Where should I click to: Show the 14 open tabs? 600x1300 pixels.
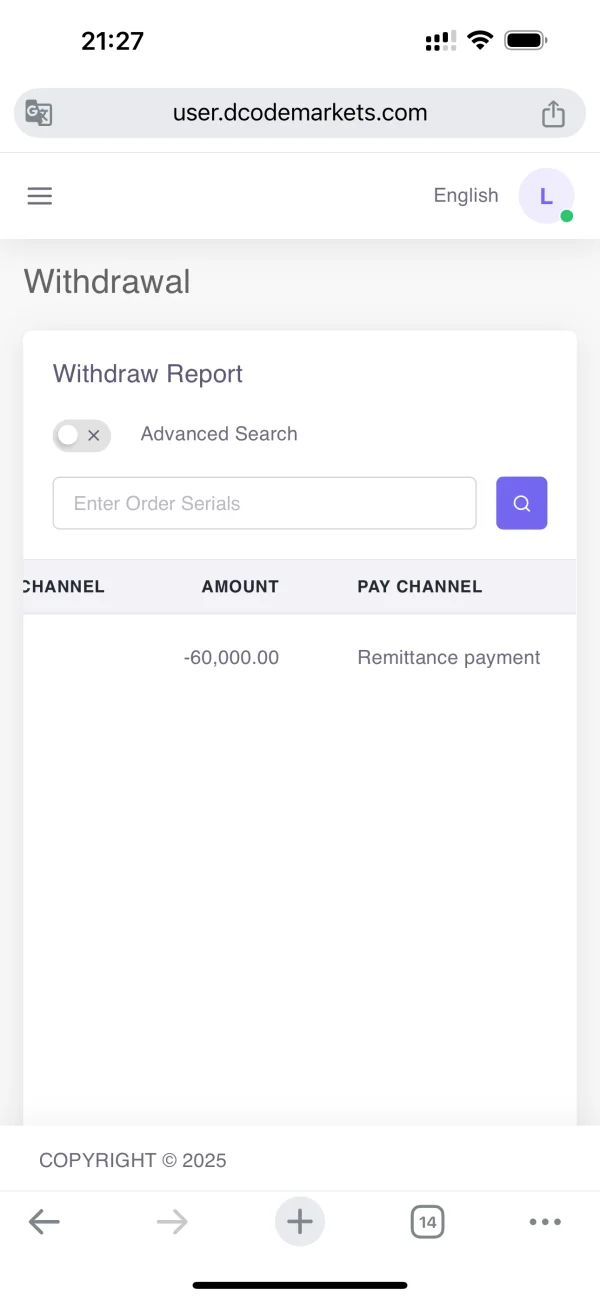click(427, 1221)
